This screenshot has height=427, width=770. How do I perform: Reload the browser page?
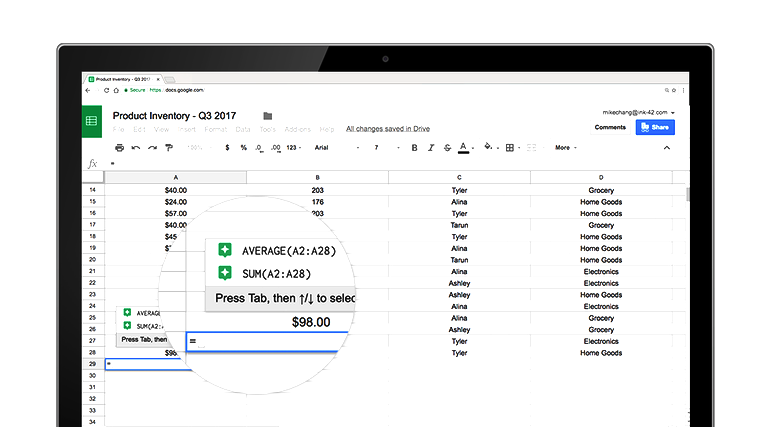(106, 90)
